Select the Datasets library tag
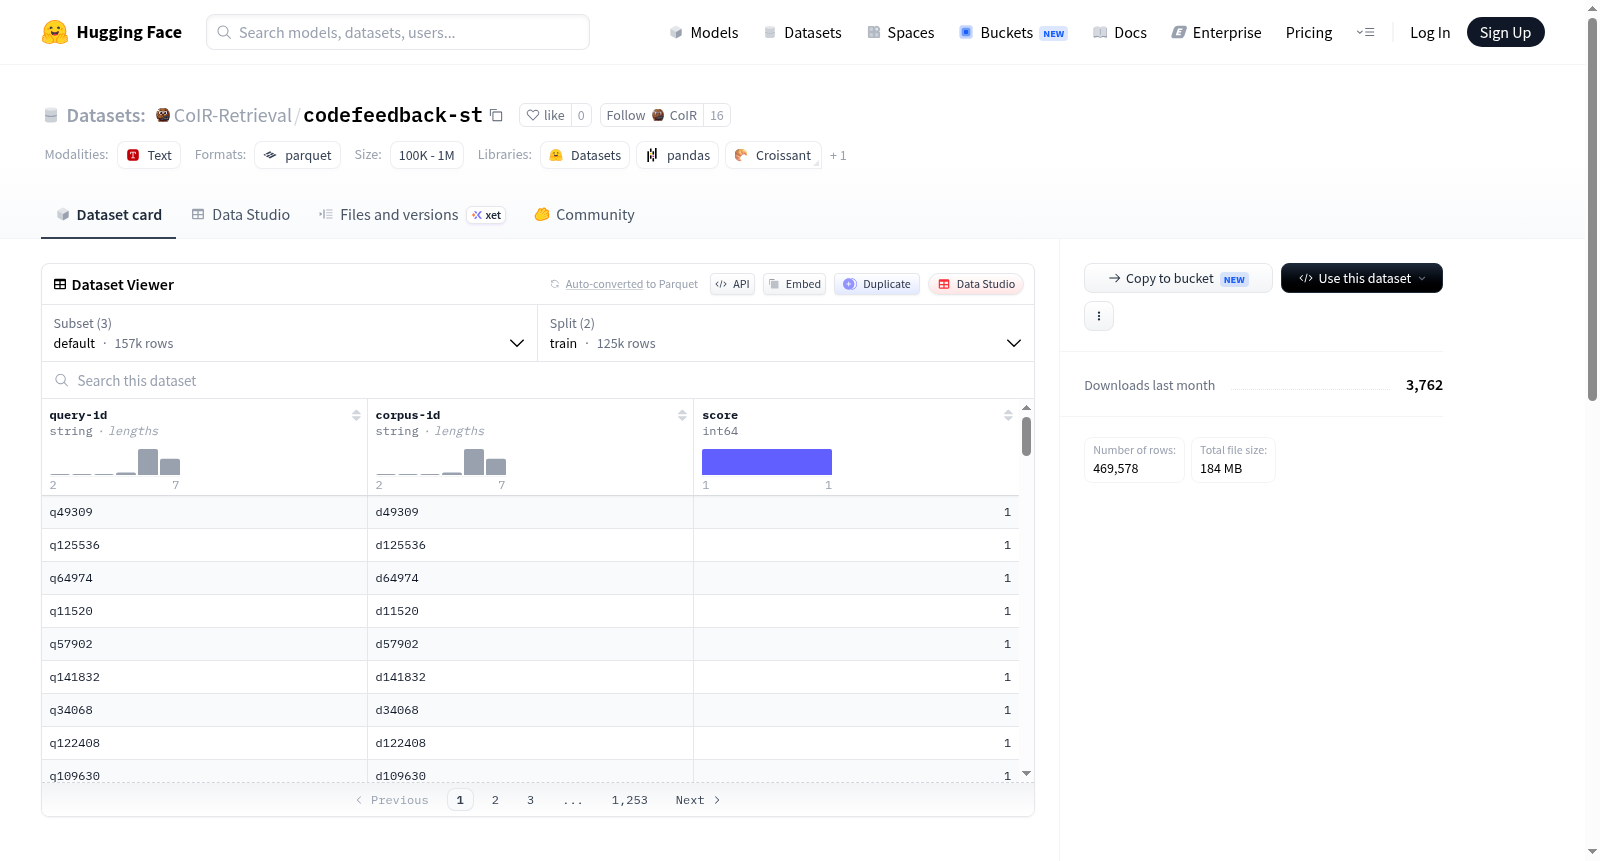 point(585,155)
